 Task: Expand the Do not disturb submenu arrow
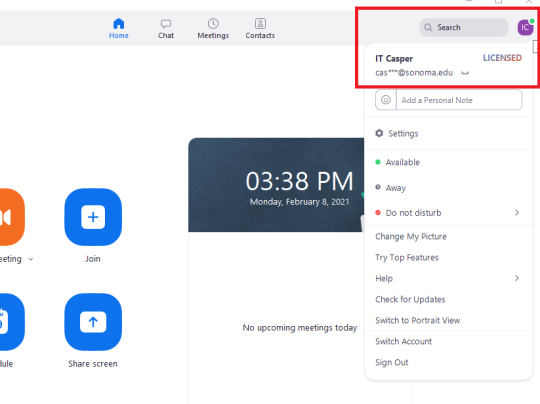(x=517, y=213)
